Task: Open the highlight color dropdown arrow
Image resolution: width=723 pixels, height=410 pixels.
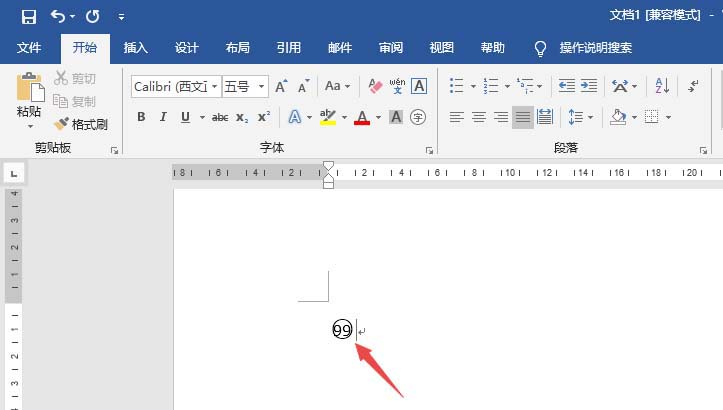Action: pyautogui.click(x=344, y=118)
